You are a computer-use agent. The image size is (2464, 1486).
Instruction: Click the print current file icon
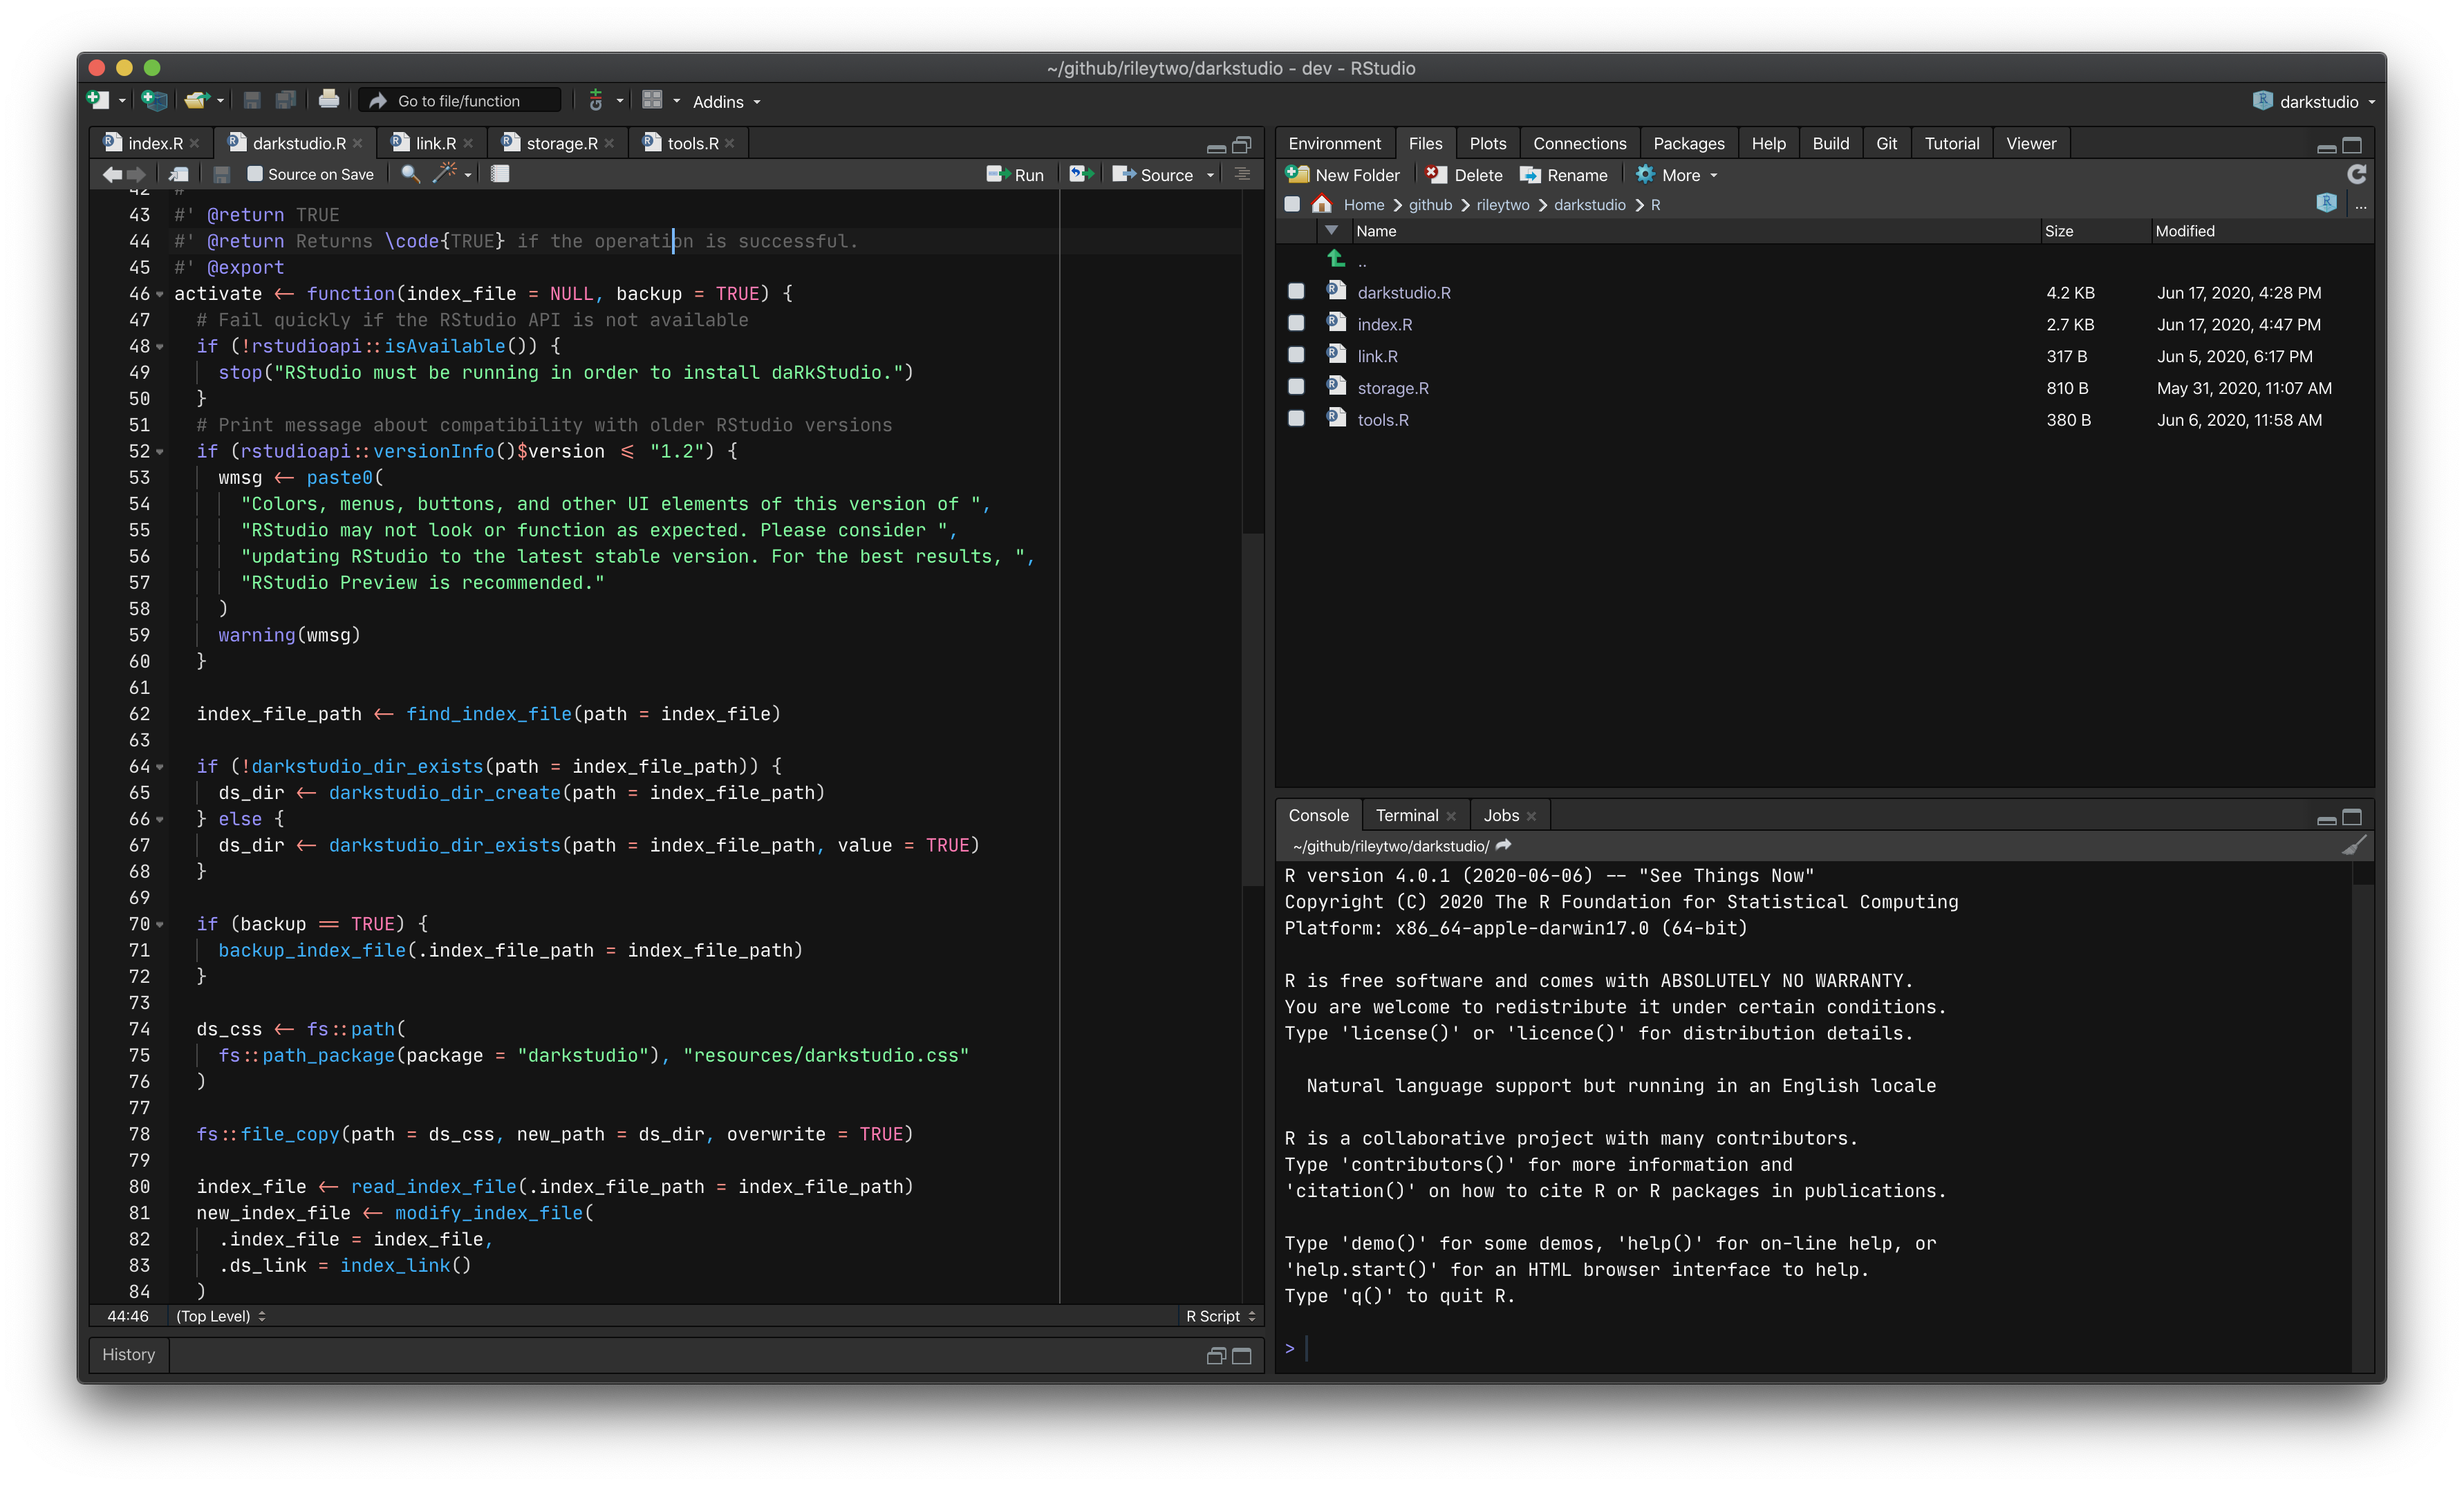pos(328,100)
